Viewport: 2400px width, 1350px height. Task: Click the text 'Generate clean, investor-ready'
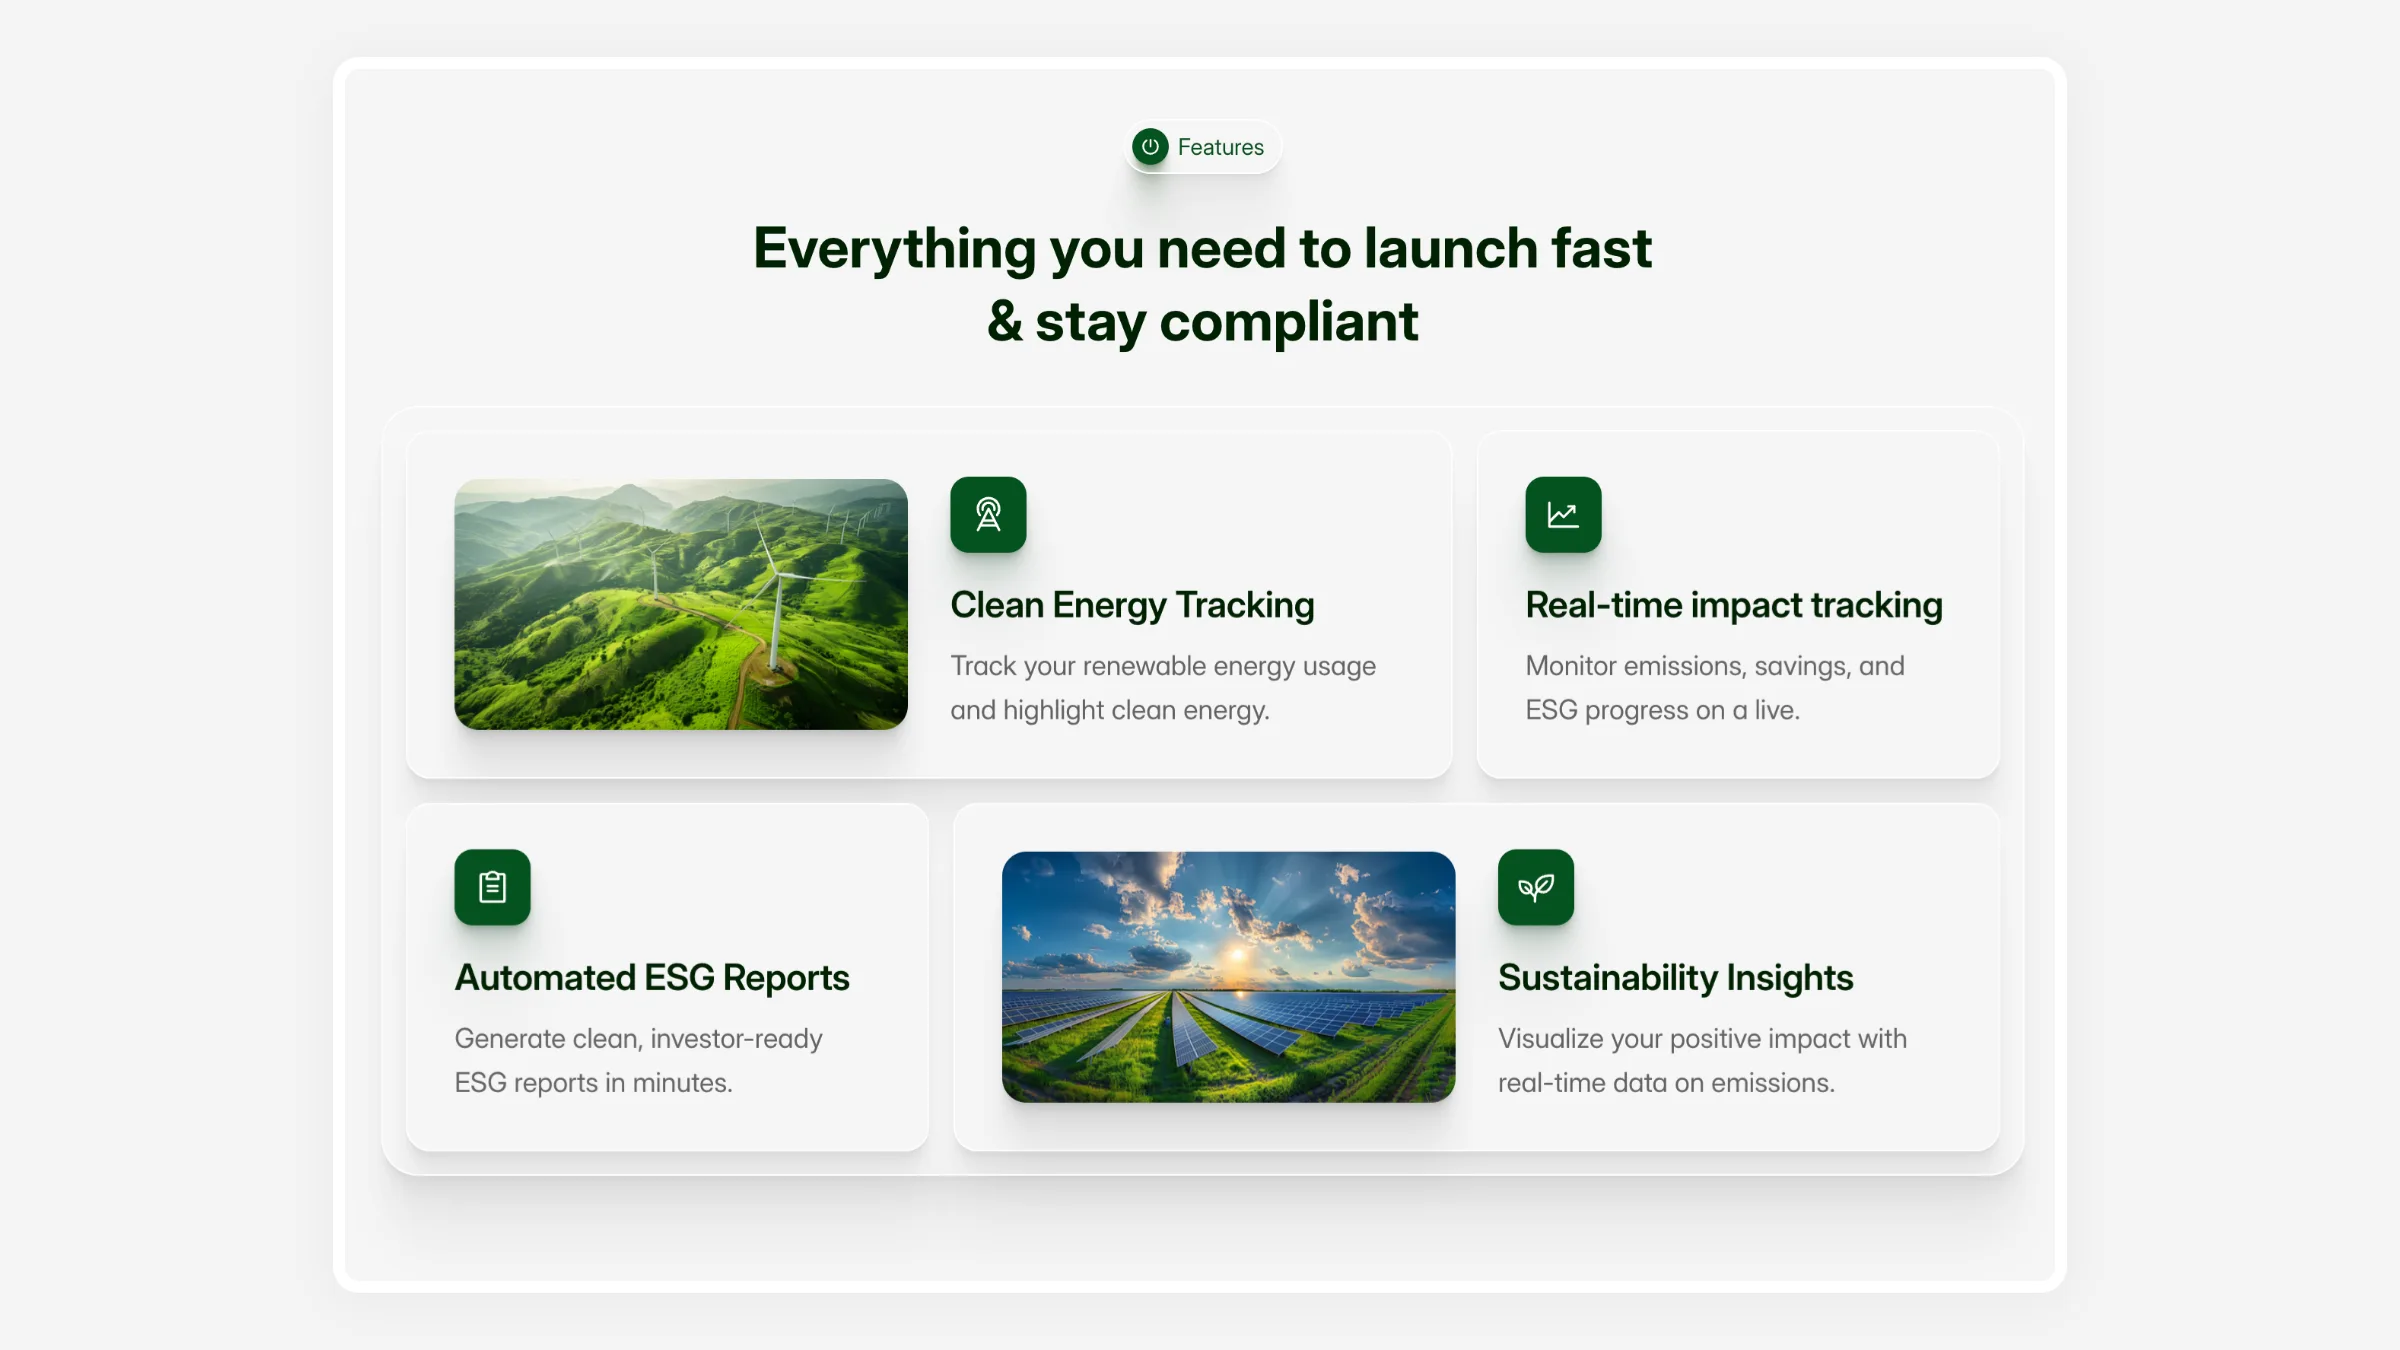(x=638, y=1039)
